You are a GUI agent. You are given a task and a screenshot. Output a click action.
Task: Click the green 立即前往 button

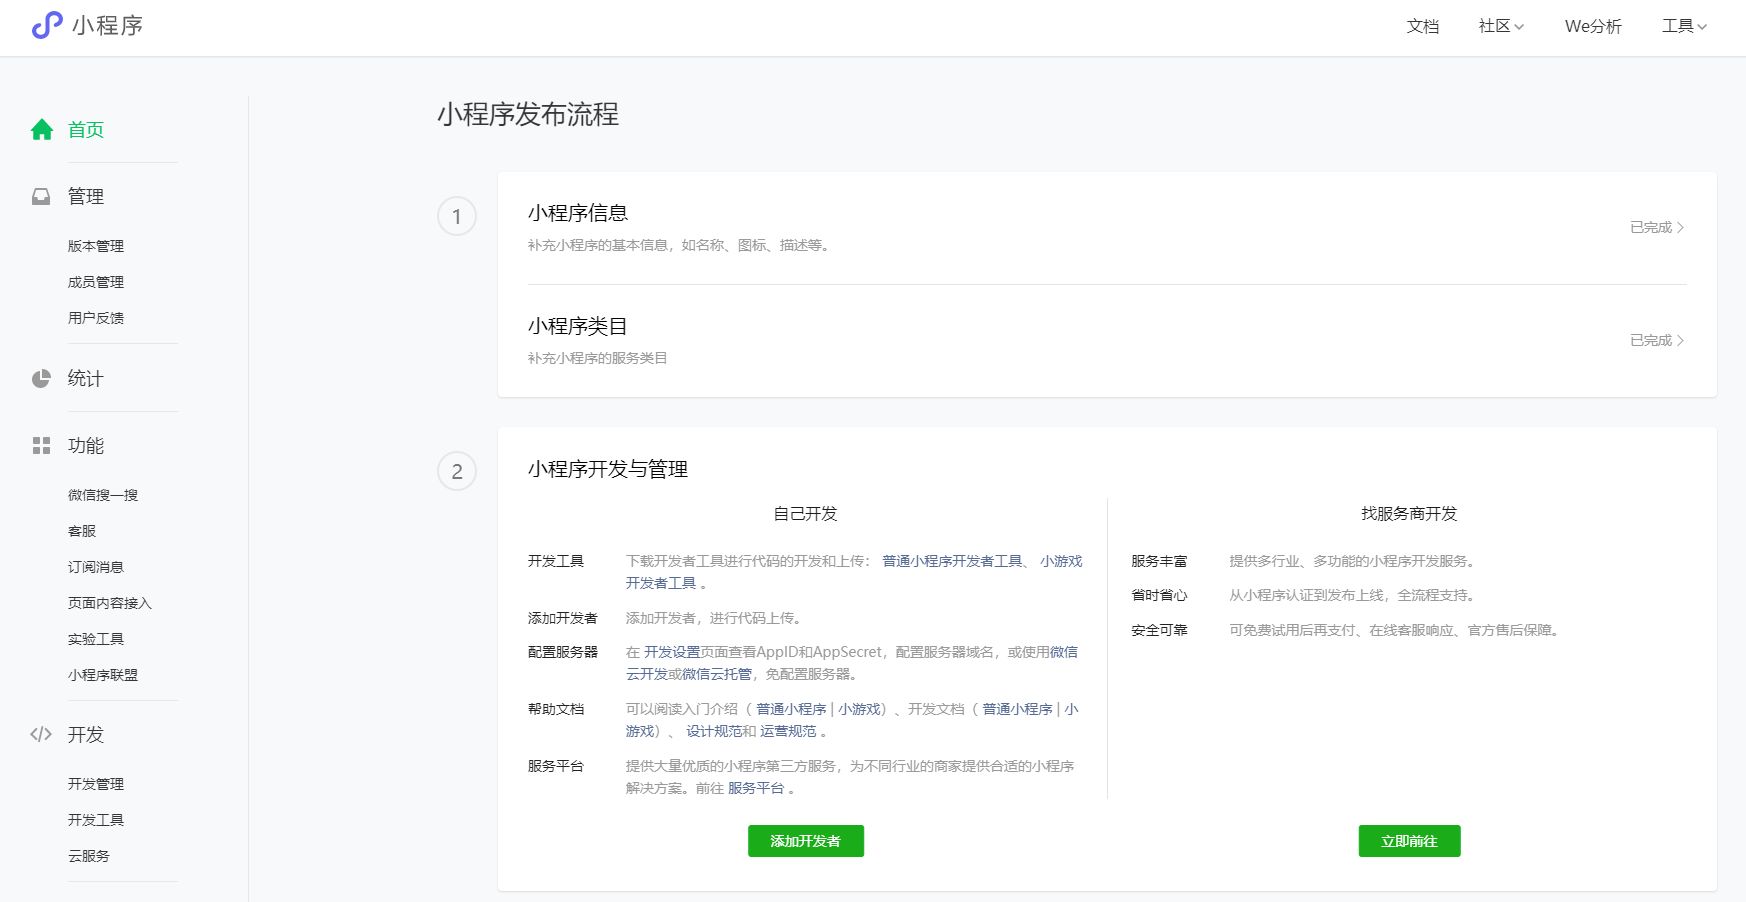(1409, 841)
